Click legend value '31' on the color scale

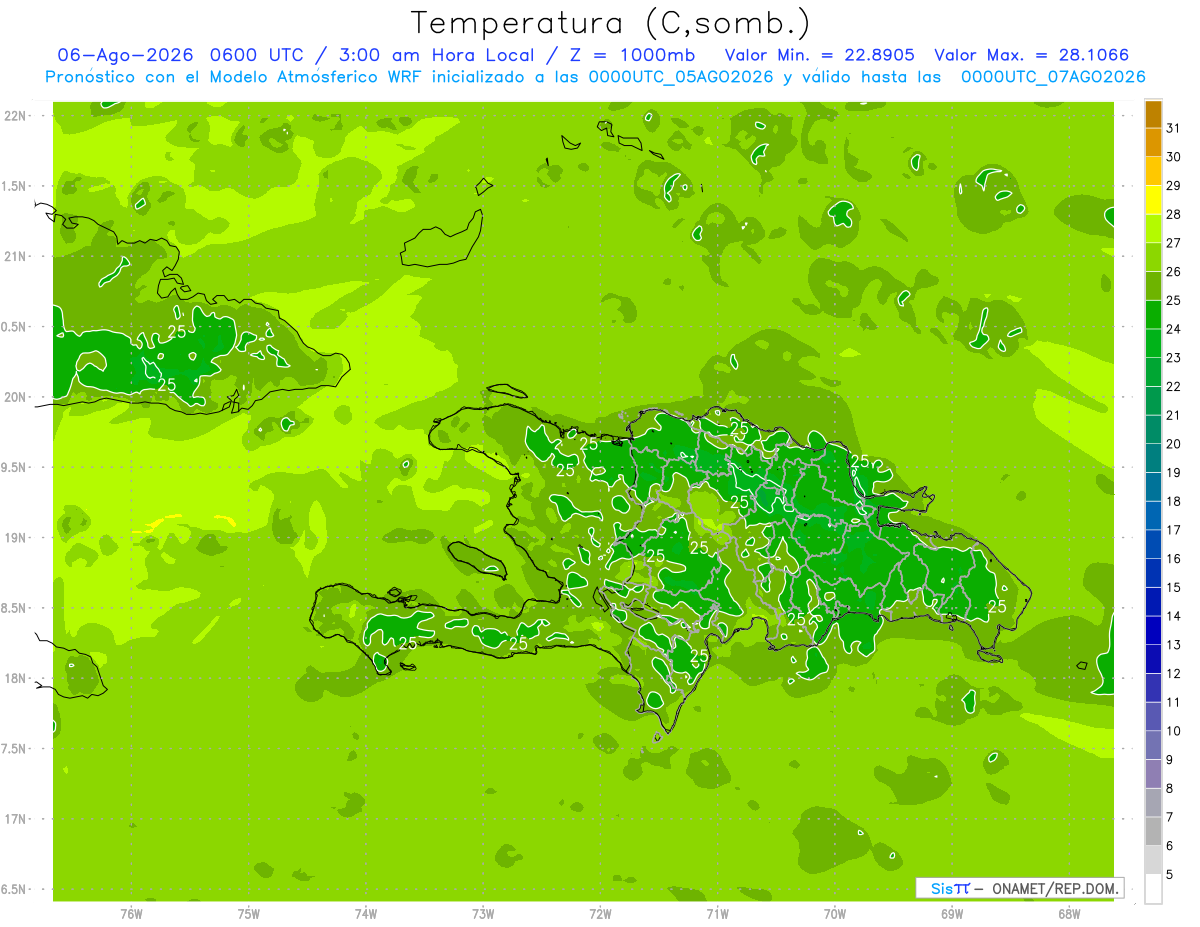coord(1173,128)
